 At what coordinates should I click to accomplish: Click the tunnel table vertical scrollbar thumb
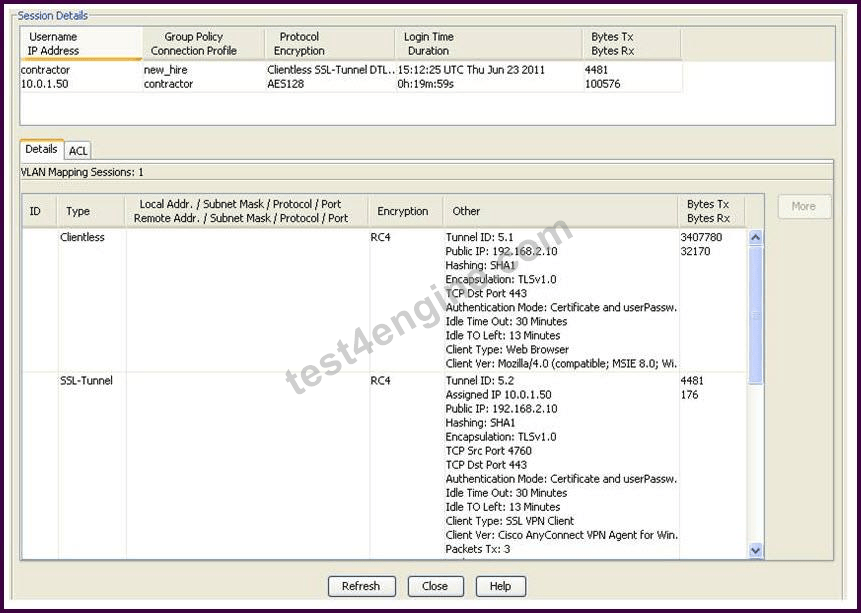(756, 315)
